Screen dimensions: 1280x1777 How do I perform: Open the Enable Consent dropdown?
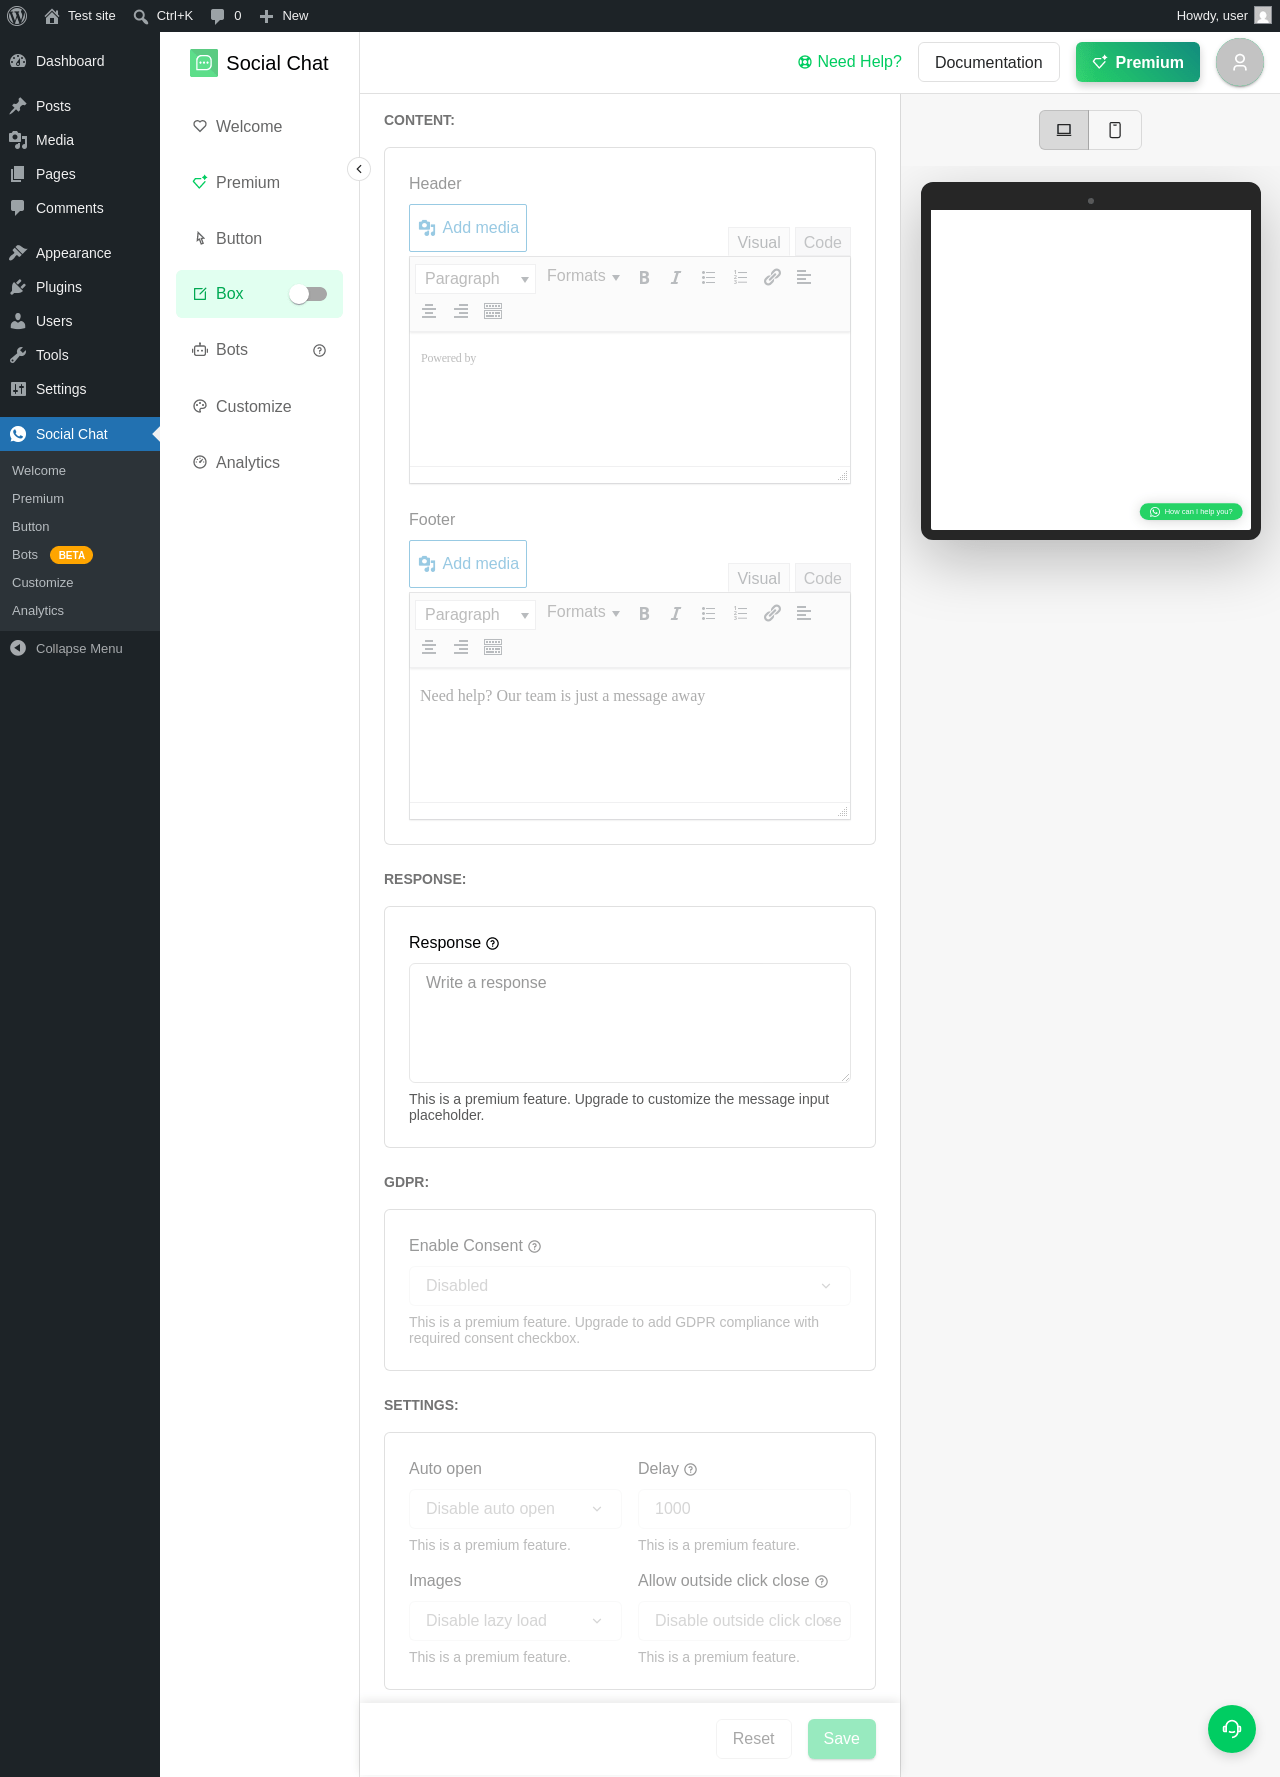[x=630, y=1286]
